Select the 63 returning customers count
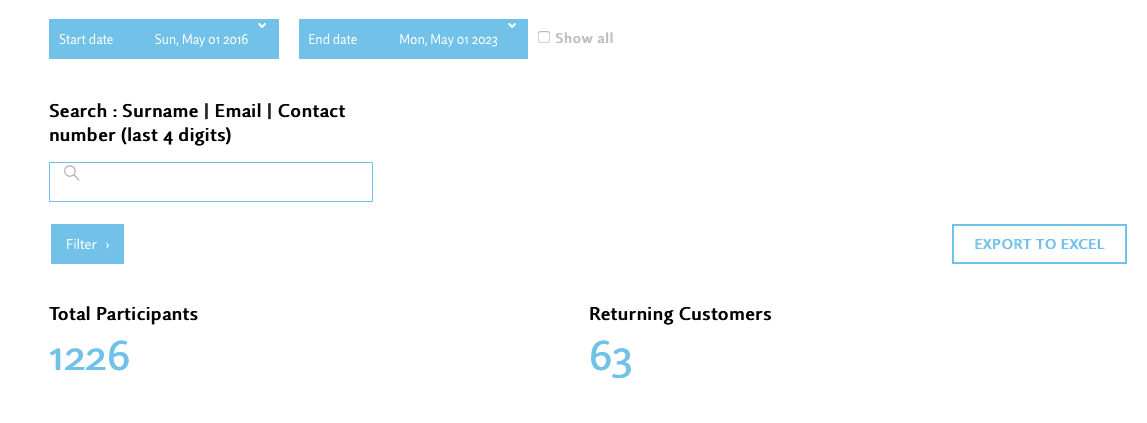The width and height of the screenshot is (1147, 423). [x=610, y=358]
